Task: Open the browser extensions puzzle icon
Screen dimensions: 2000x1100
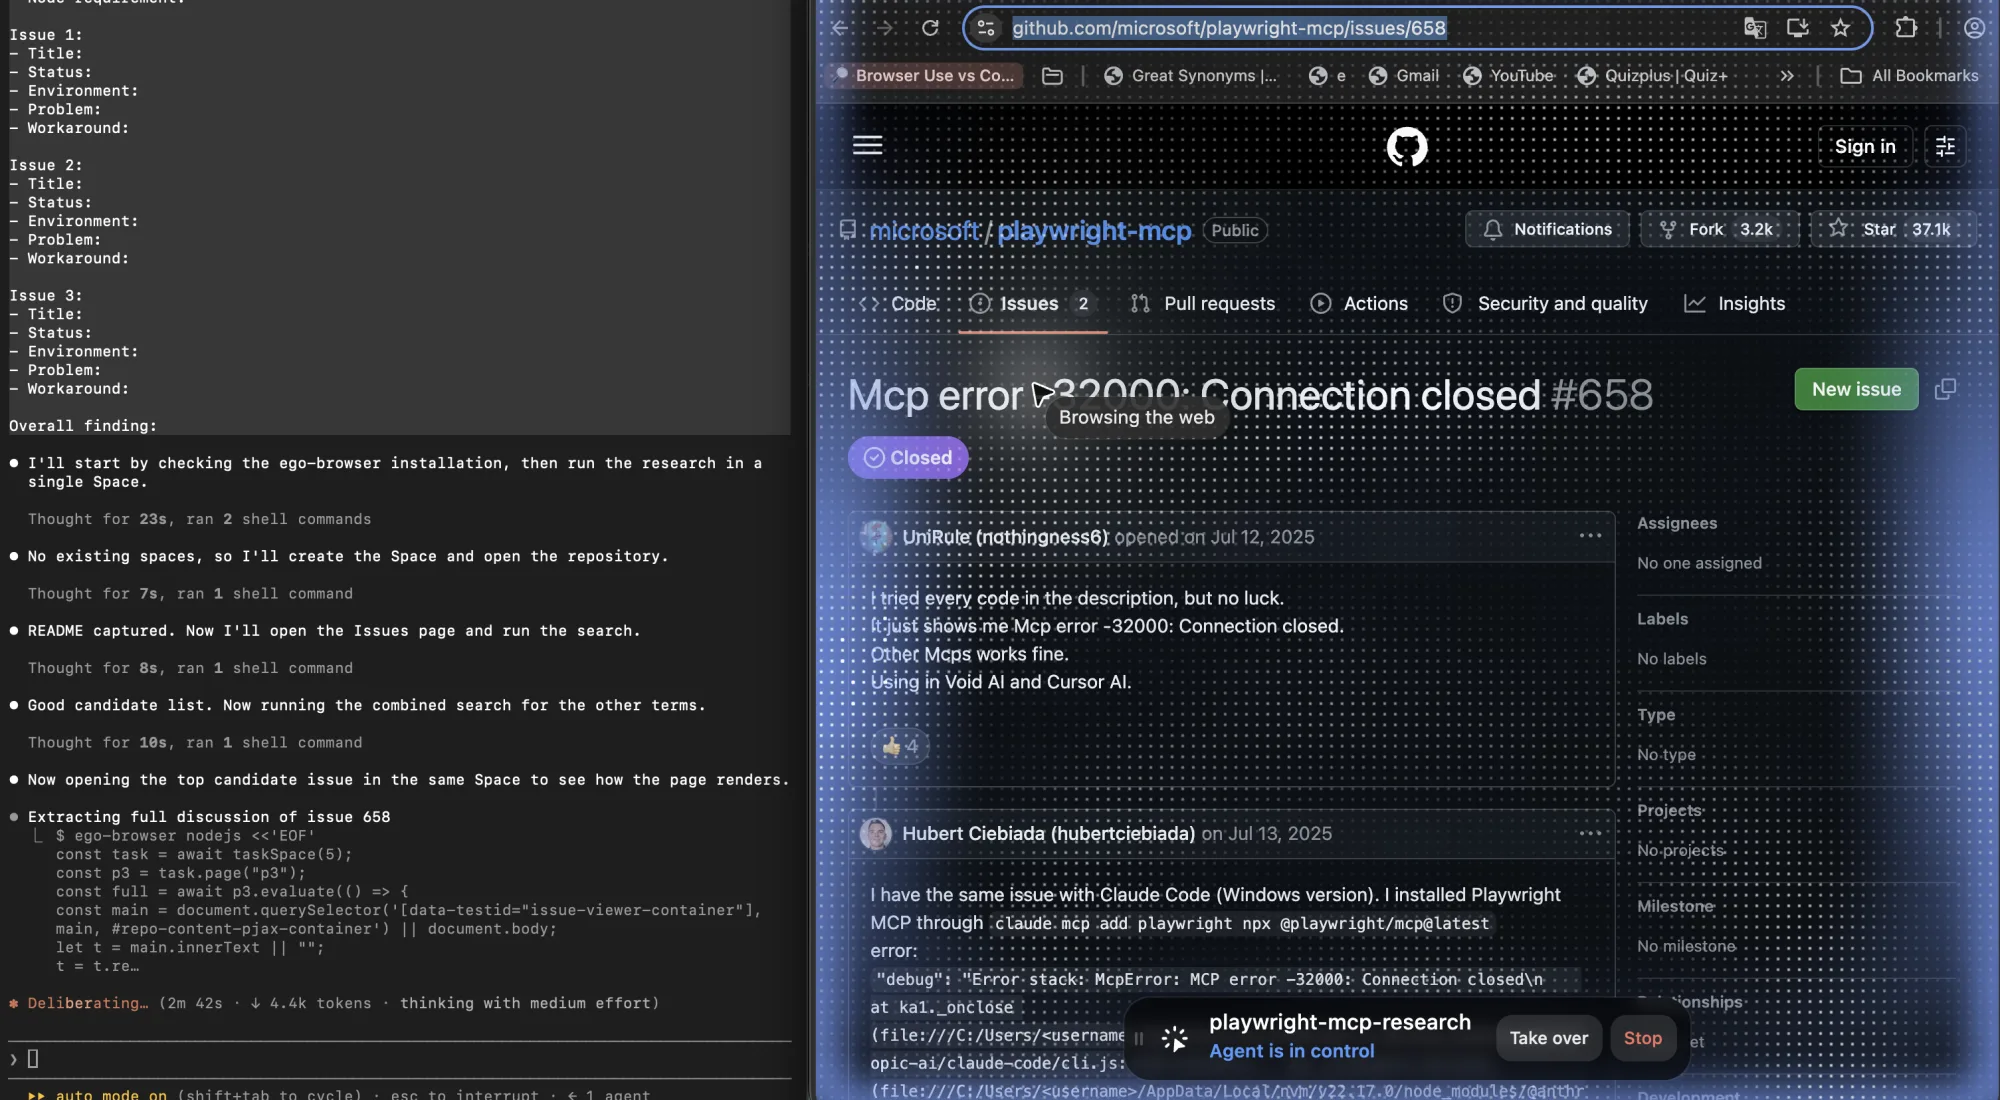Action: pos(1906,28)
